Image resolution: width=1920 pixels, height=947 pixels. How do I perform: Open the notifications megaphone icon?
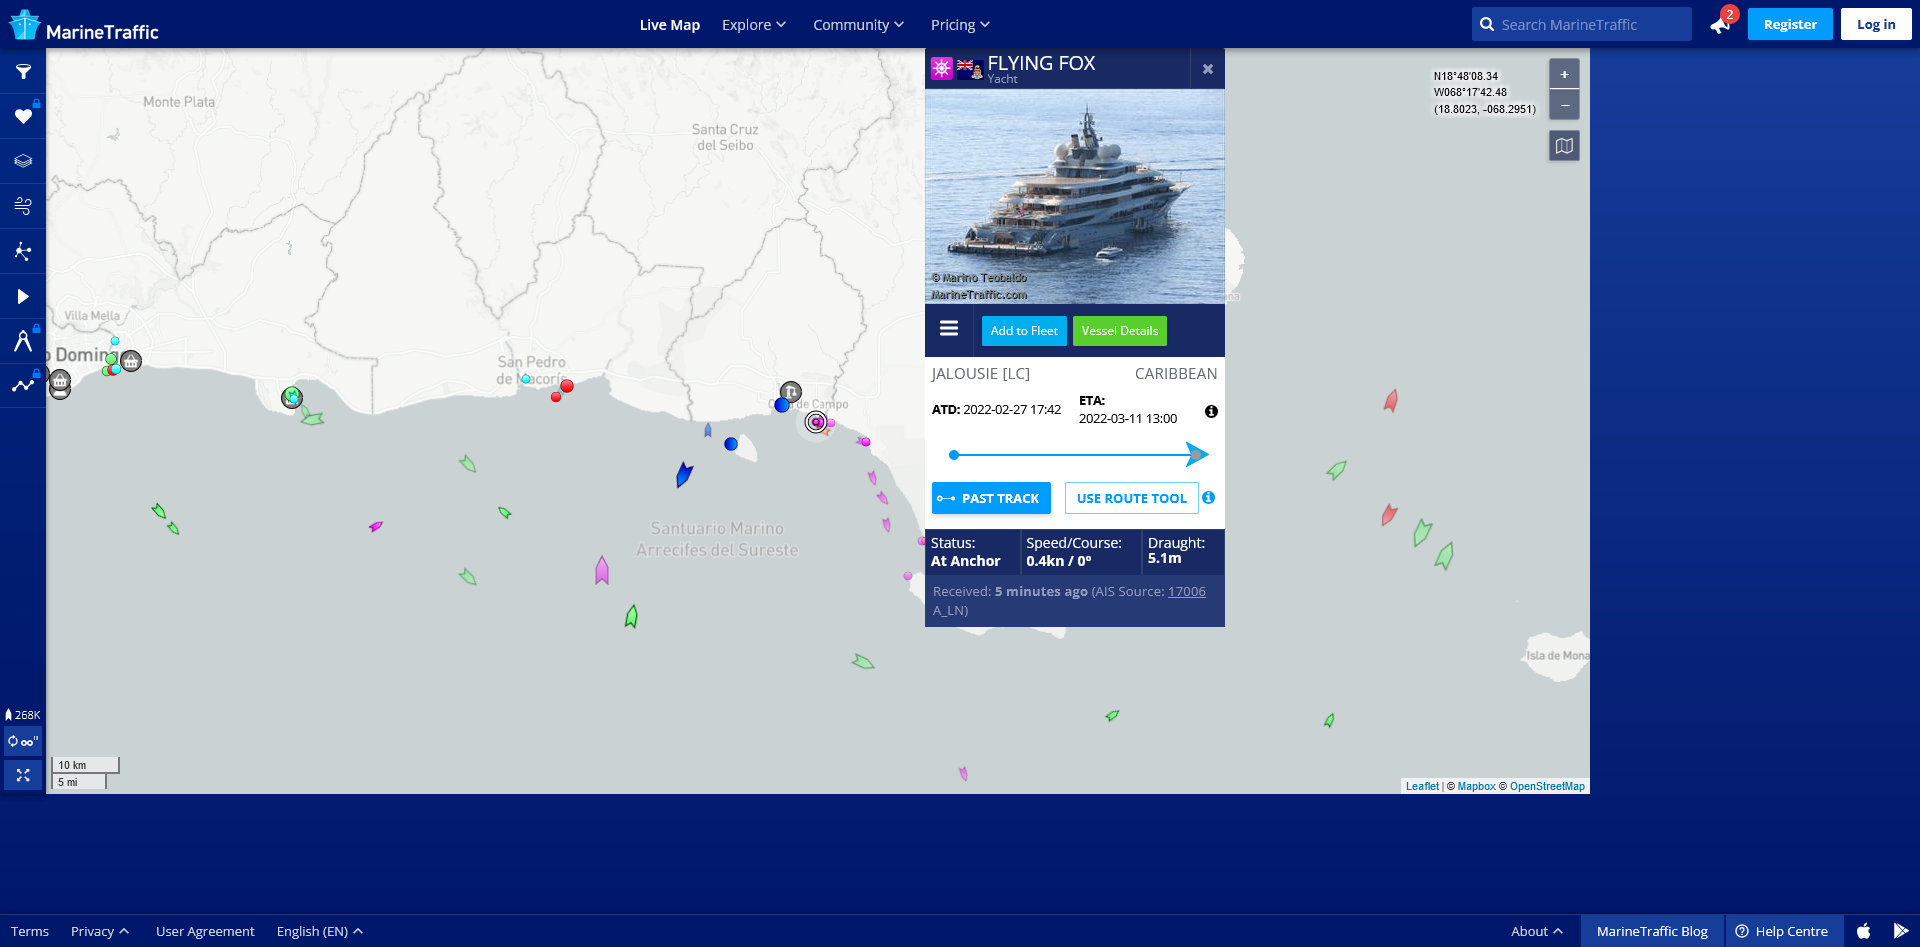pyautogui.click(x=1721, y=24)
